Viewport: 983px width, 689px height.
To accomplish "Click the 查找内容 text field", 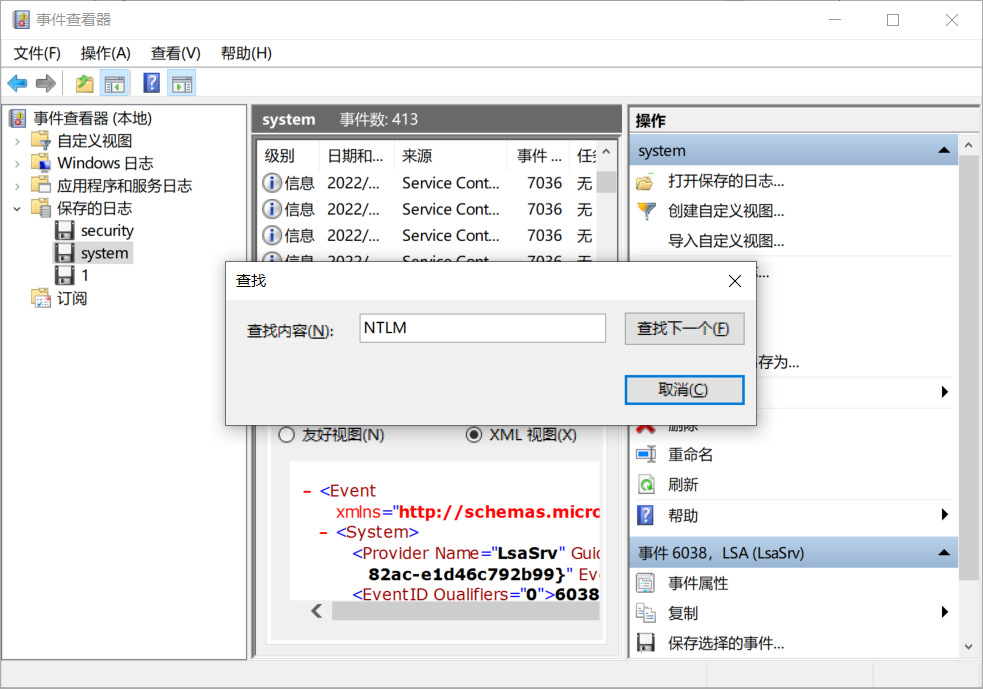I will click(x=482, y=329).
